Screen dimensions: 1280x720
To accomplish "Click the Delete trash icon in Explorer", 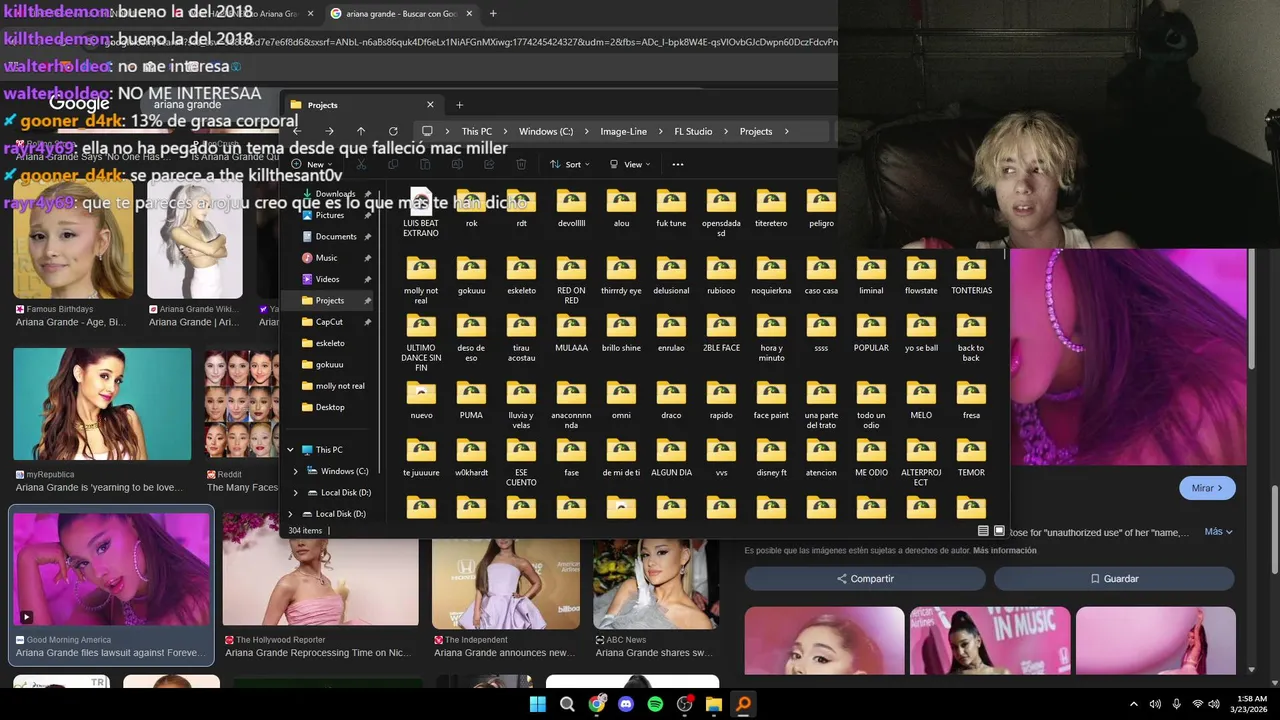I will 521,164.
